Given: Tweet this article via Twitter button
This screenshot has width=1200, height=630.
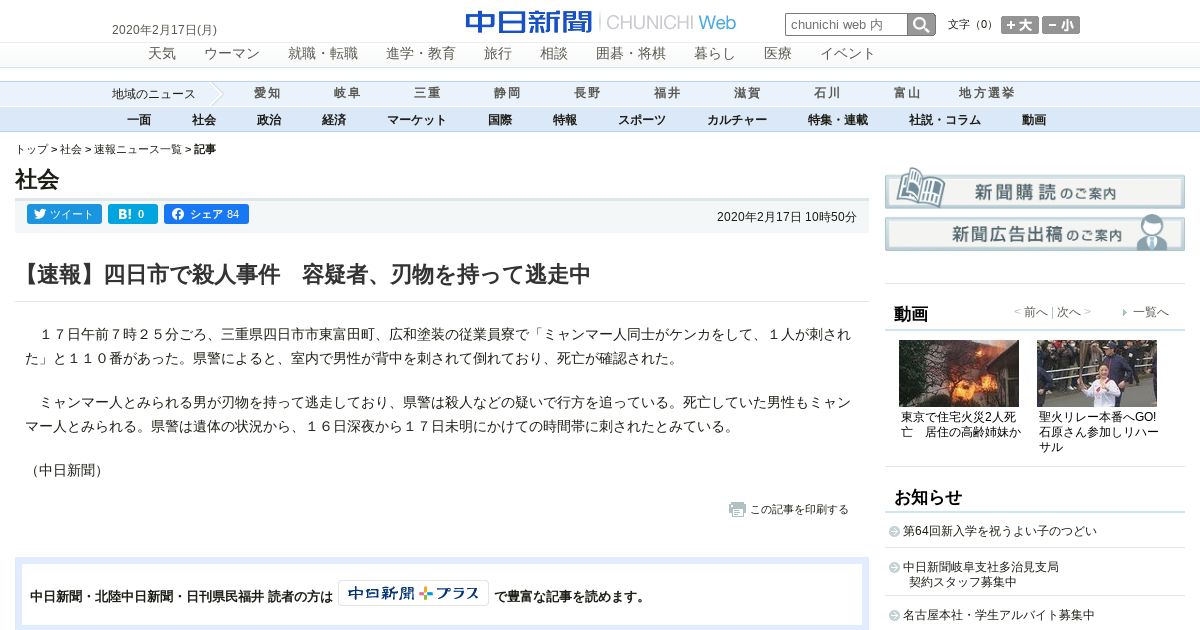Looking at the screenshot, I should (x=64, y=214).
